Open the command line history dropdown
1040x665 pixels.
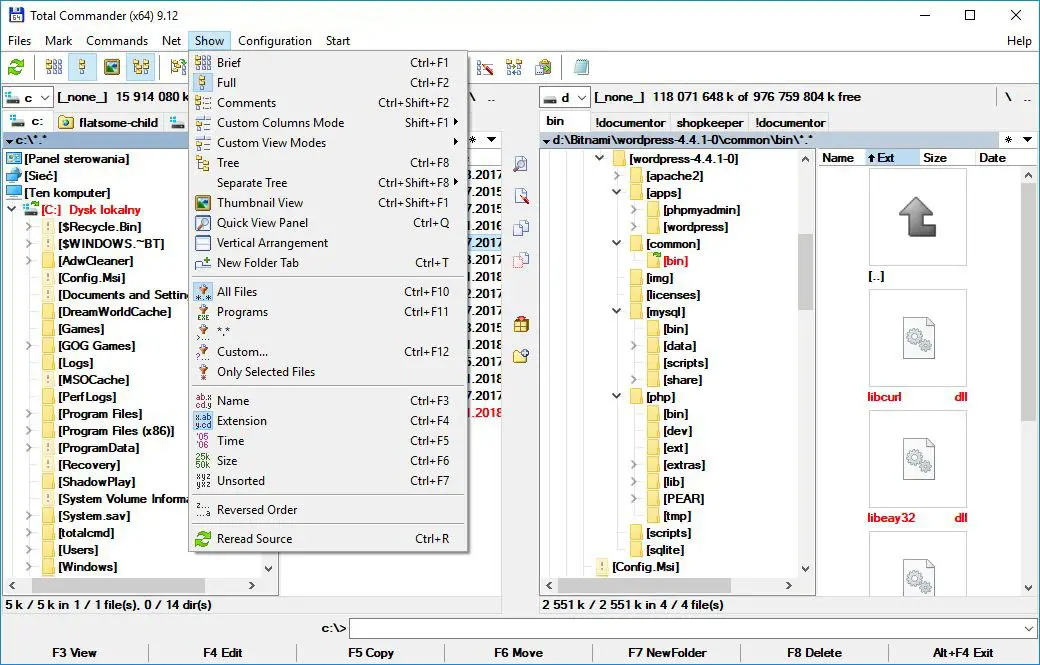pos(1028,629)
